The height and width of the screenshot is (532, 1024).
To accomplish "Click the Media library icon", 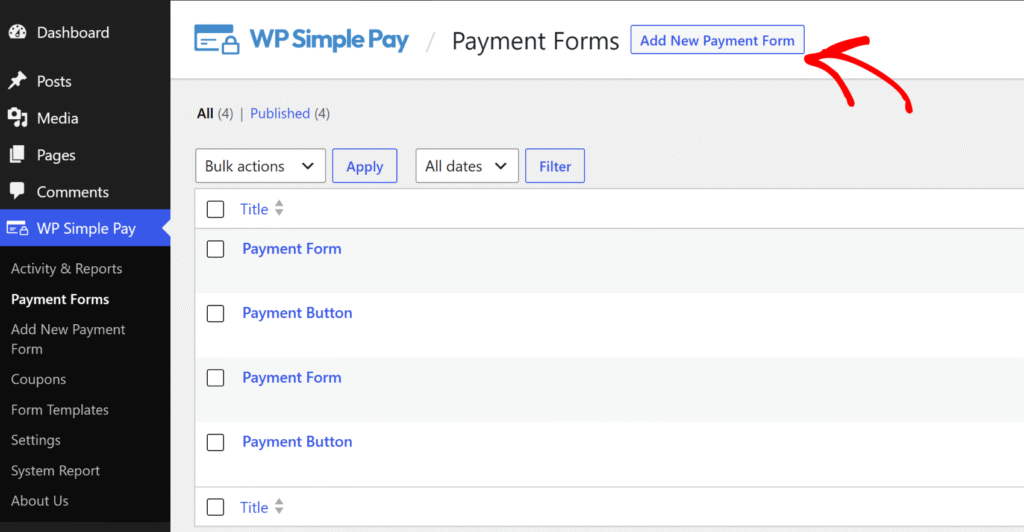I will [x=18, y=118].
